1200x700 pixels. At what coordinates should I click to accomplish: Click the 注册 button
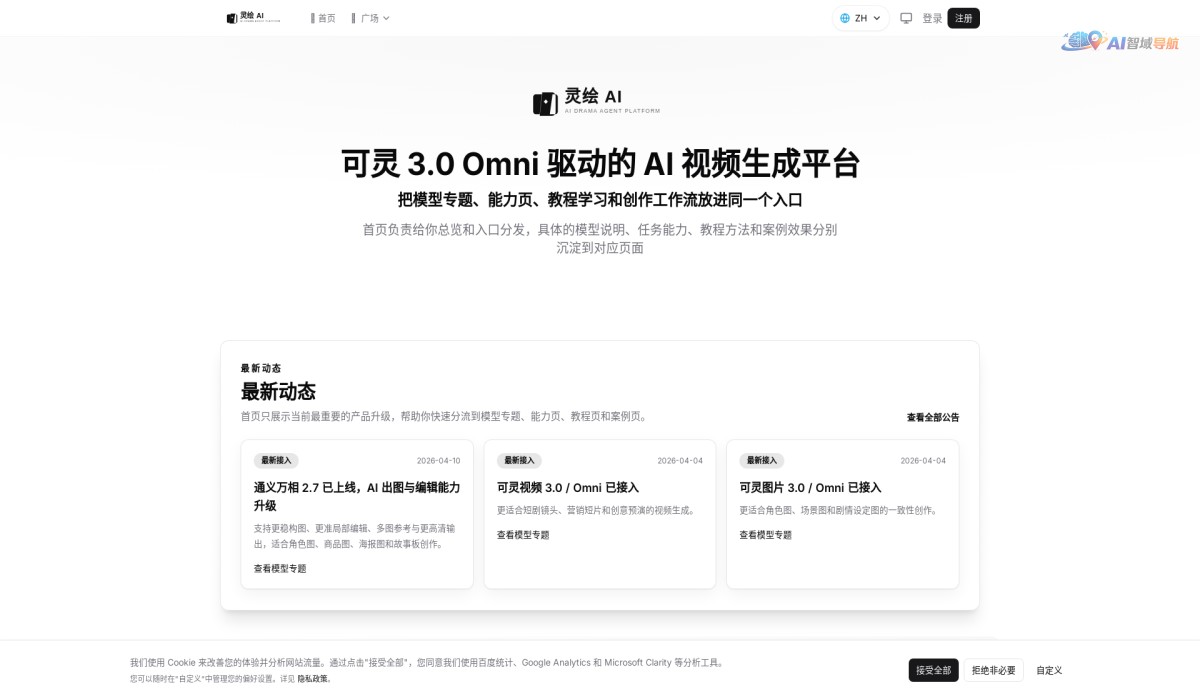(x=963, y=18)
